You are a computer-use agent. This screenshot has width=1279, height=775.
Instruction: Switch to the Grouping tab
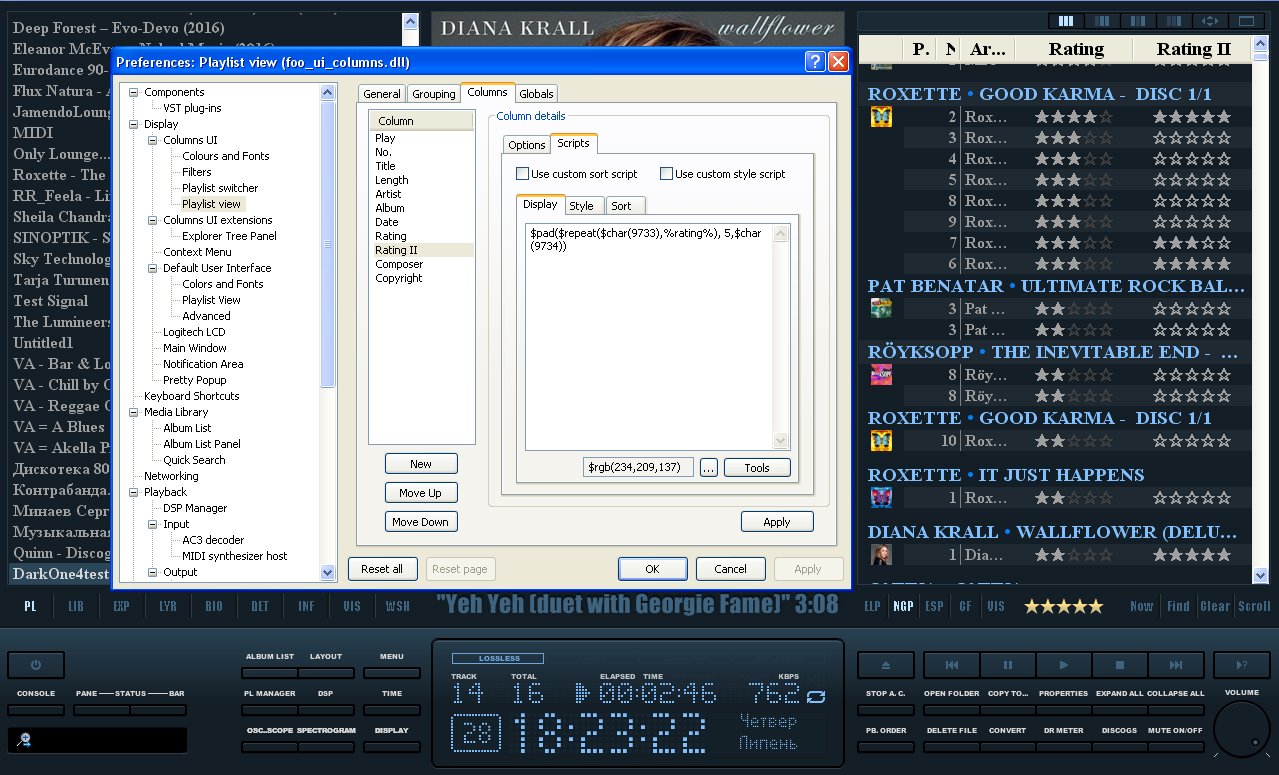pyautogui.click(x=433, y=94)
